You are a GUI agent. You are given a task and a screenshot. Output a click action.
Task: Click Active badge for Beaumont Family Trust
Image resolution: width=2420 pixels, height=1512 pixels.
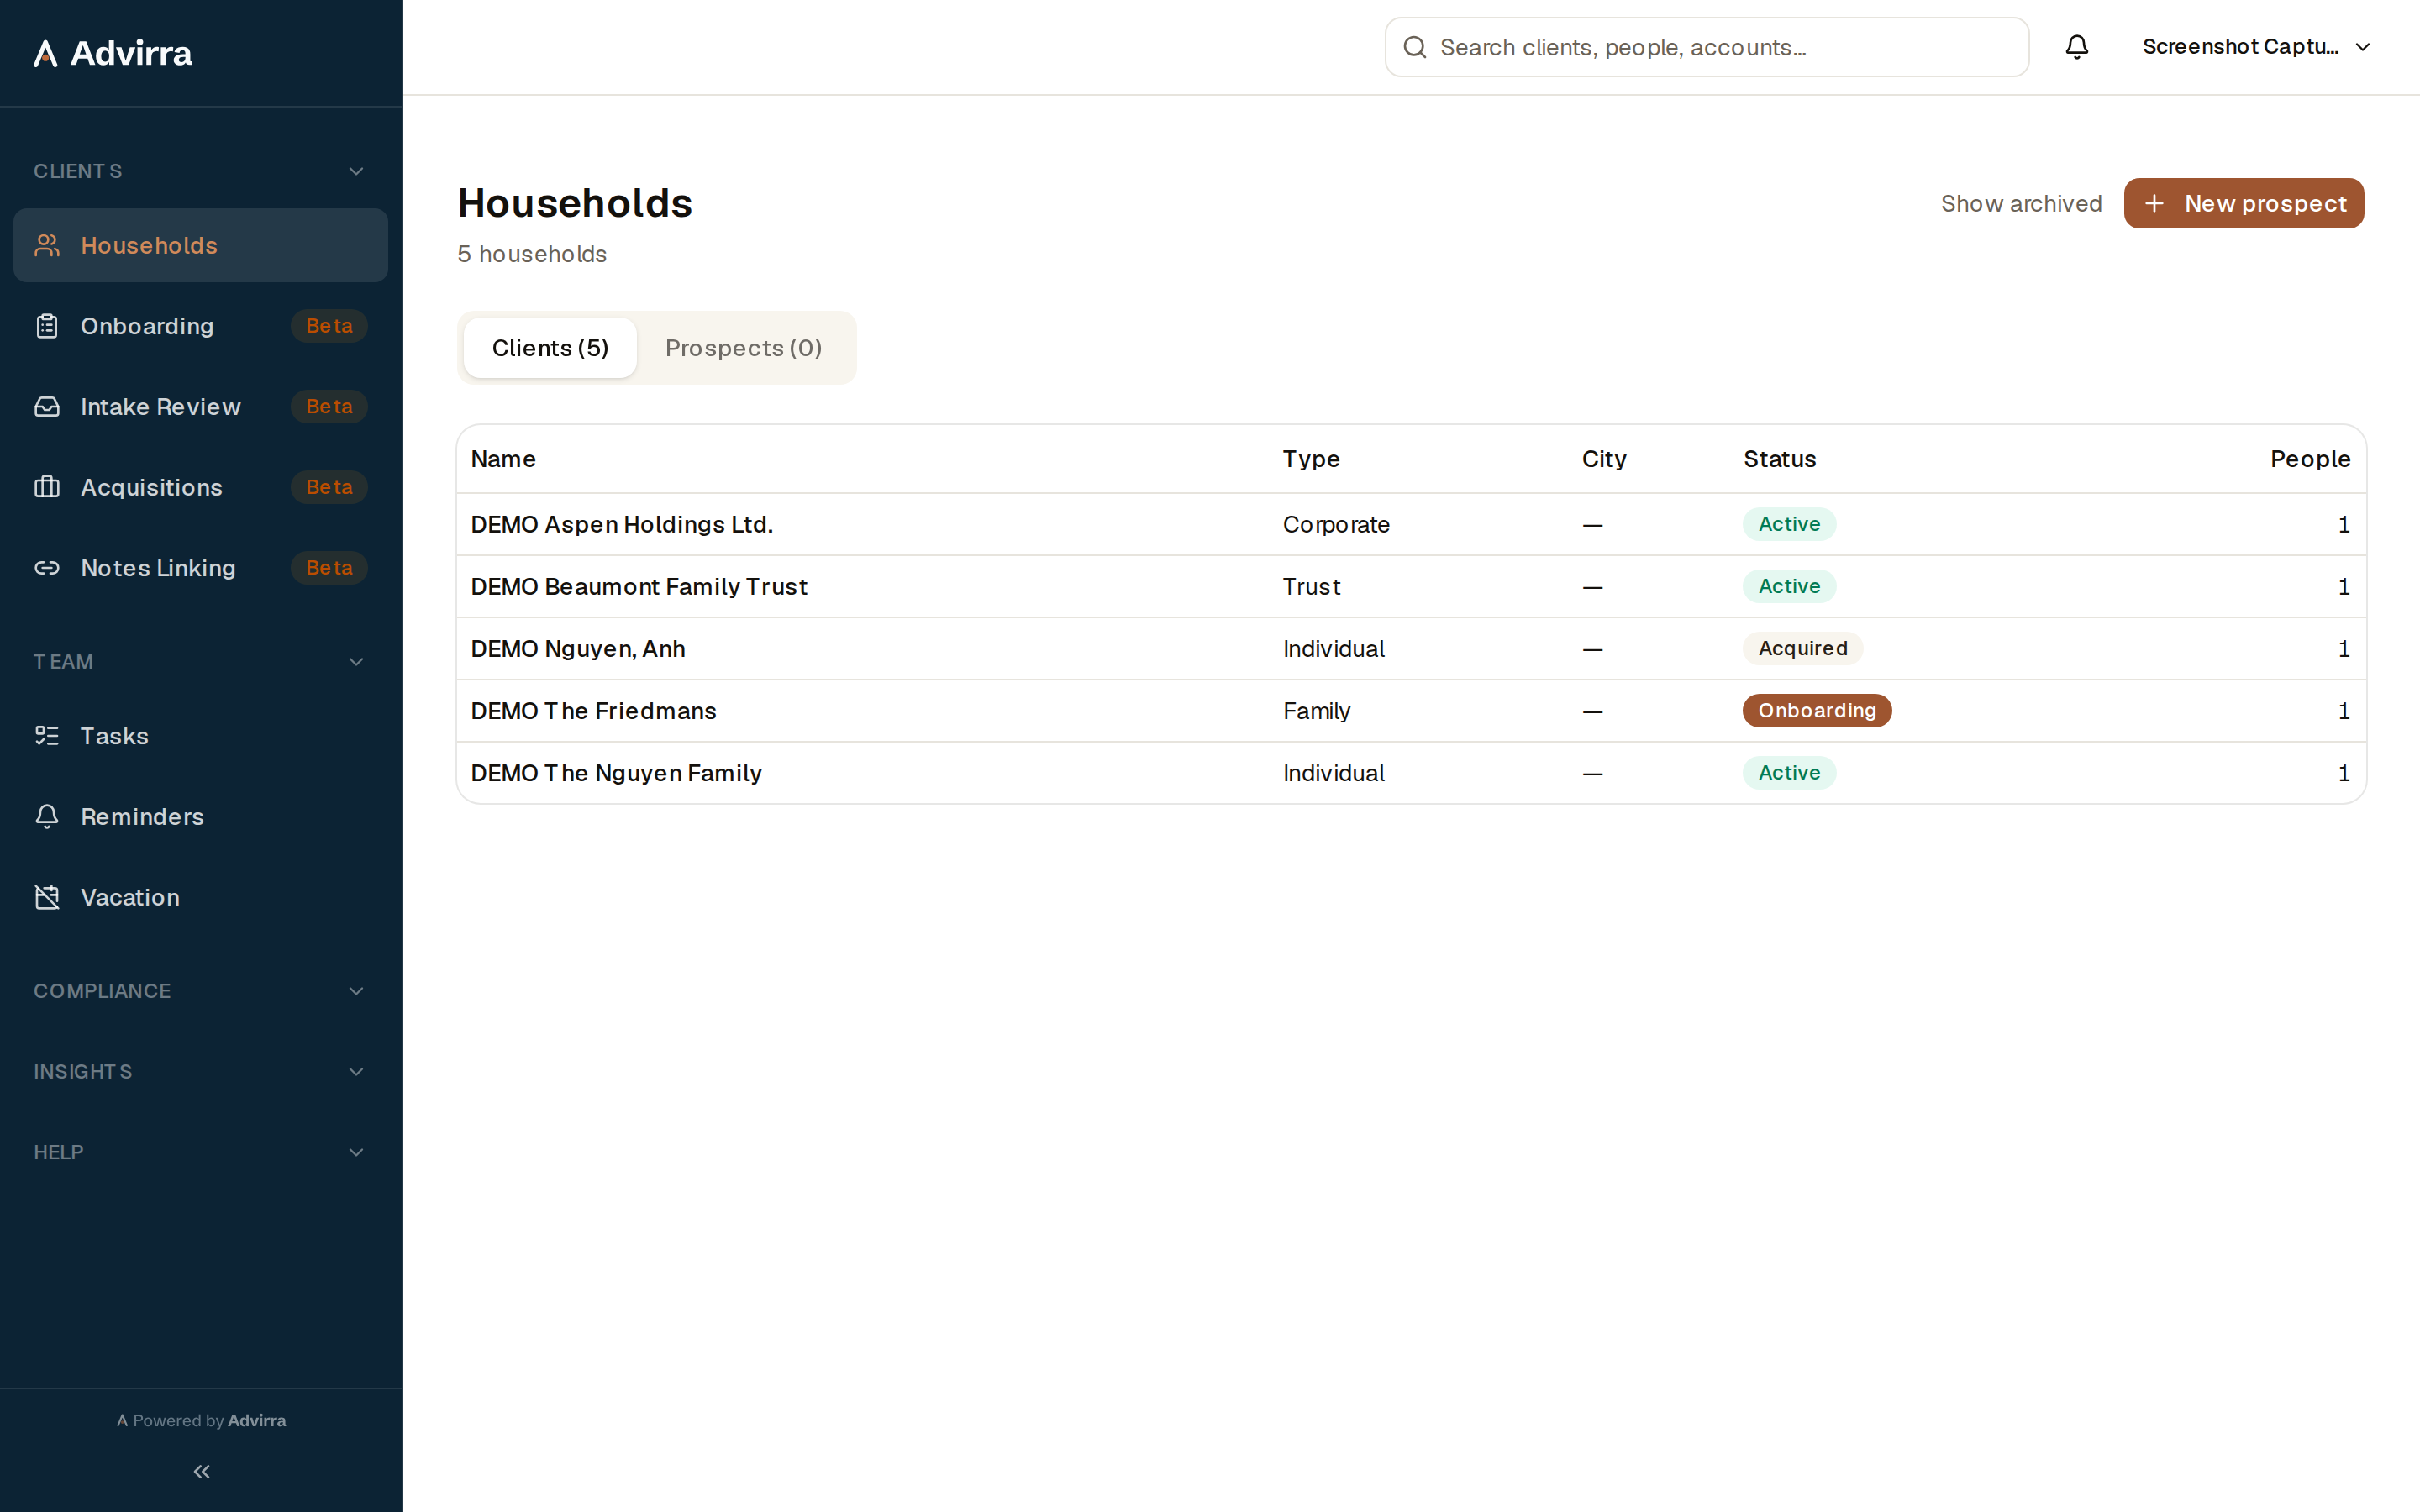[x=1788, y=586]
